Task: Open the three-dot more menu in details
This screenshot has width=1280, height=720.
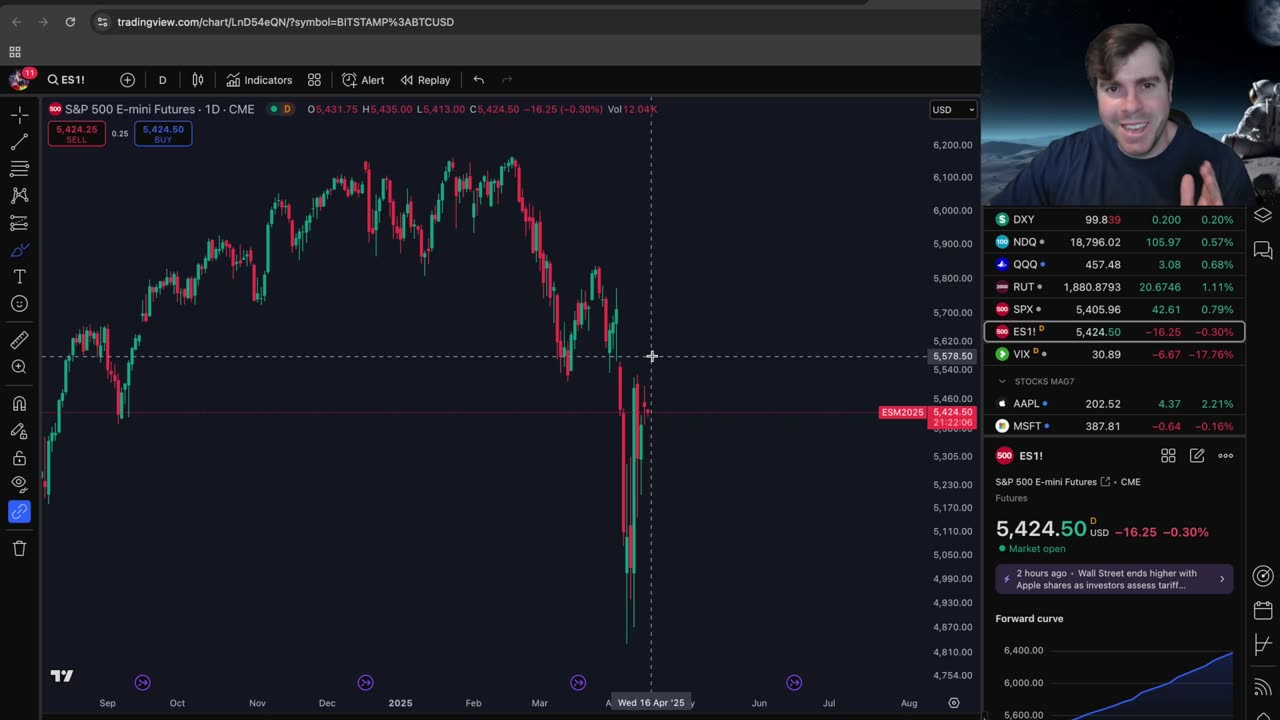Action: (1225, 456)
